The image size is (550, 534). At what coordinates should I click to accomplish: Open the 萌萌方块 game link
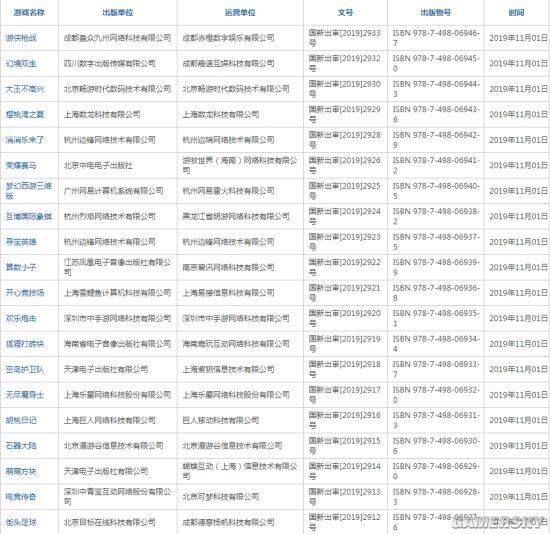pos(21,472)
